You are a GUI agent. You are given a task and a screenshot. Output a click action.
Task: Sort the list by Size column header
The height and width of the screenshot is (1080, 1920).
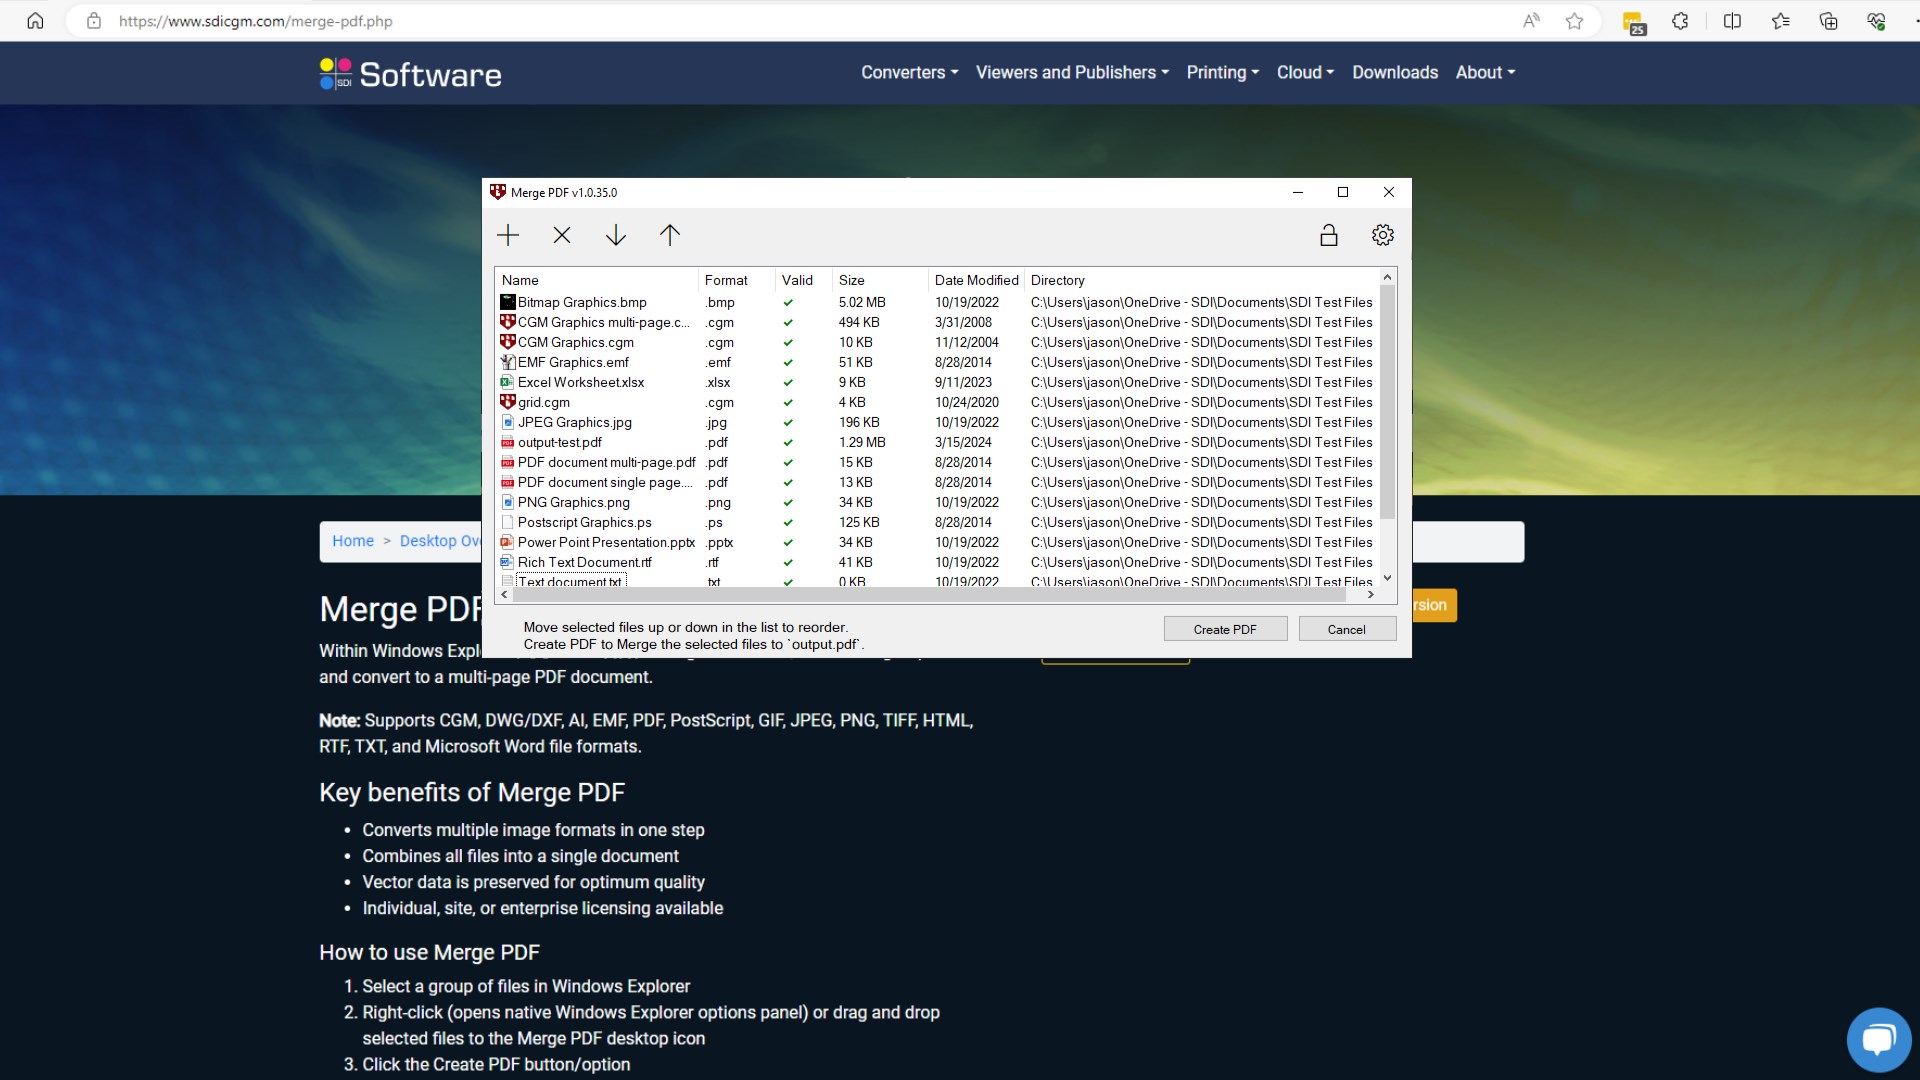pyautogui.click(x=852, y=280)
